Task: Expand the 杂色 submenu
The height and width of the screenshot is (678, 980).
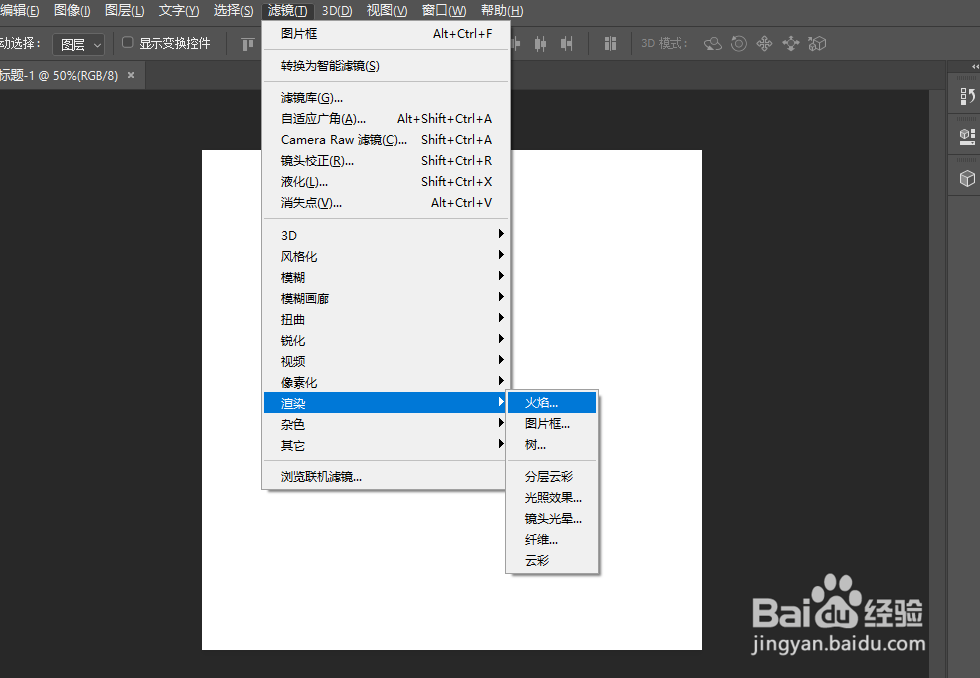Action: [x=384, y=424]
